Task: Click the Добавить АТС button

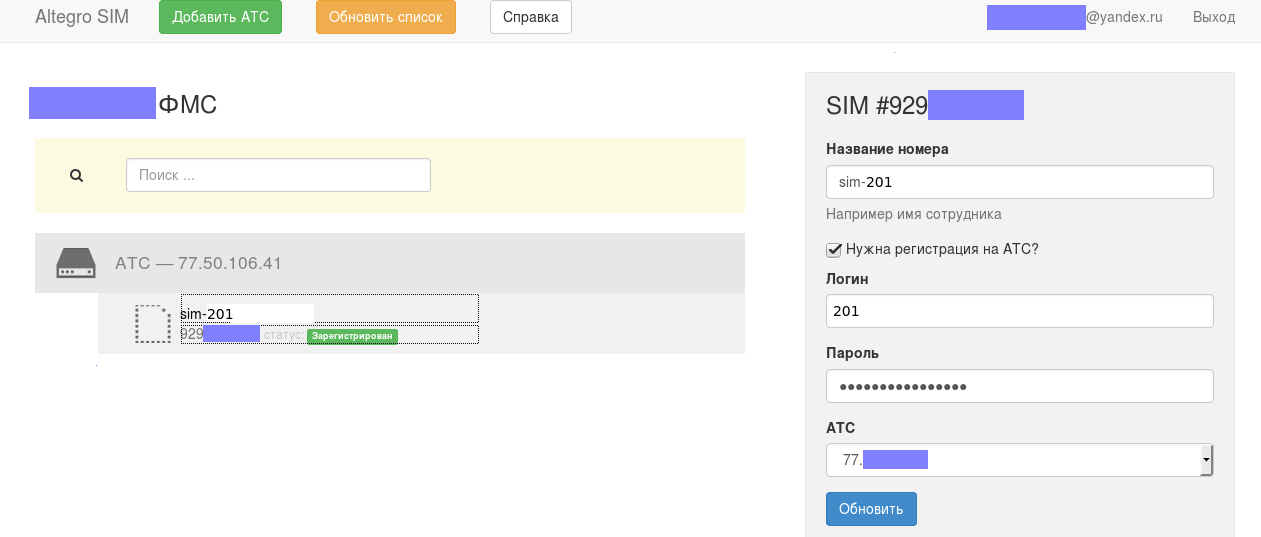Action: (x=221, y=17)
